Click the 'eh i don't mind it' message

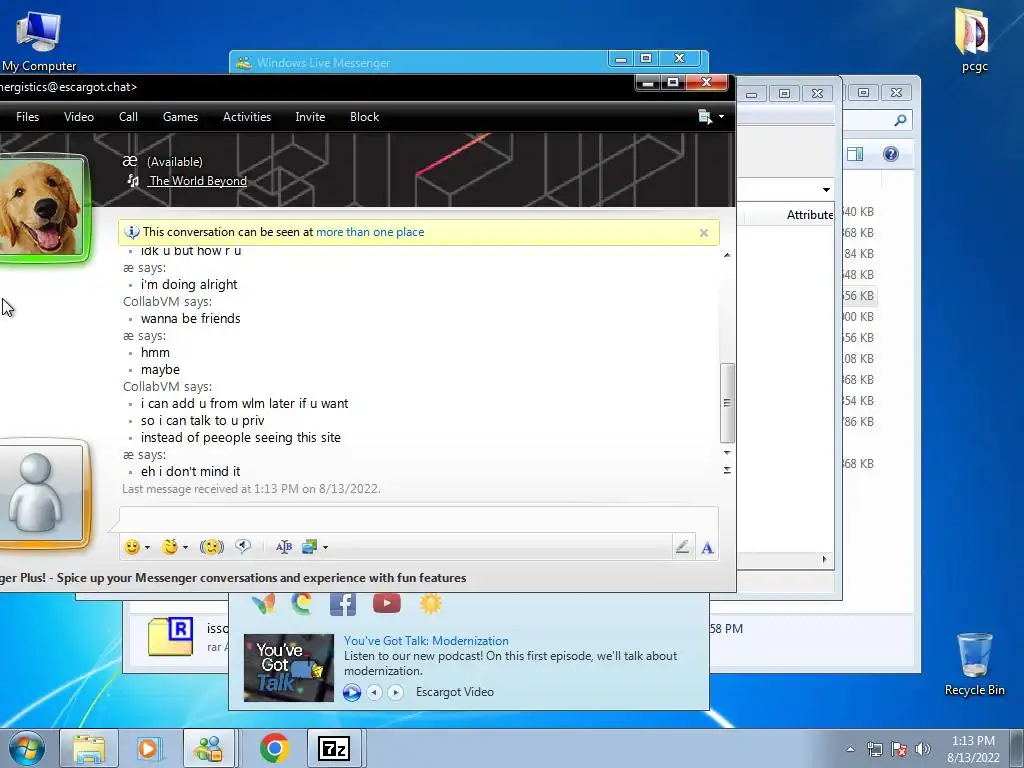pos(191,472)
